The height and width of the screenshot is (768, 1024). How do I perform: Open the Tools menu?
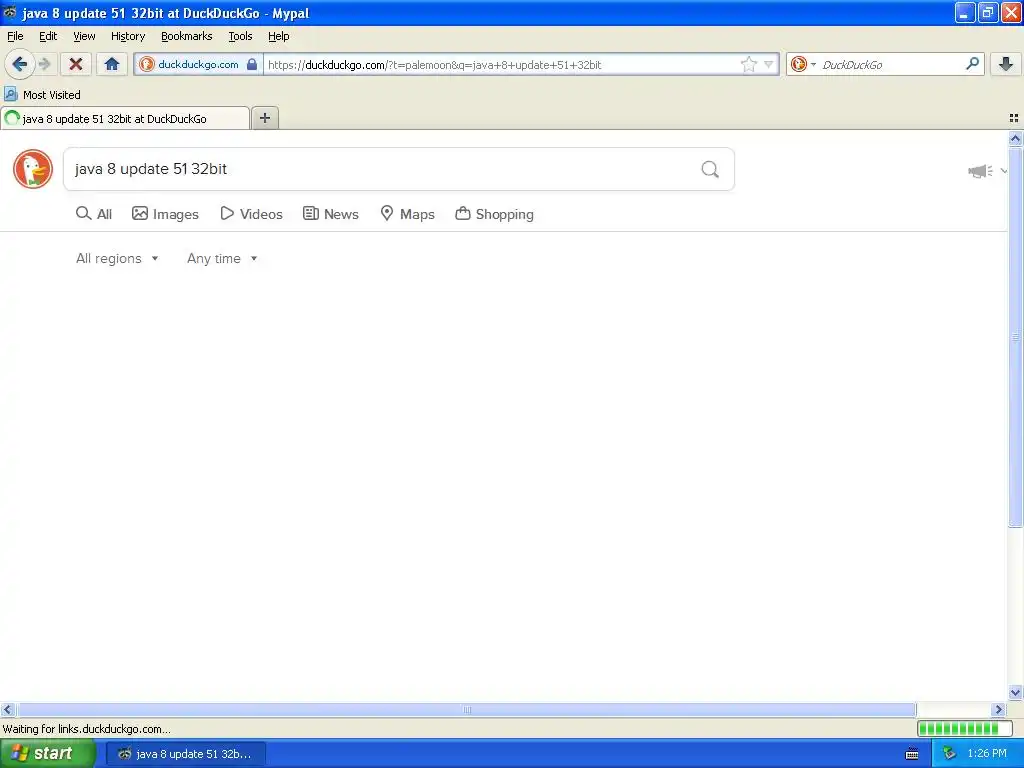pyautogui.click(x=240, y=36)
